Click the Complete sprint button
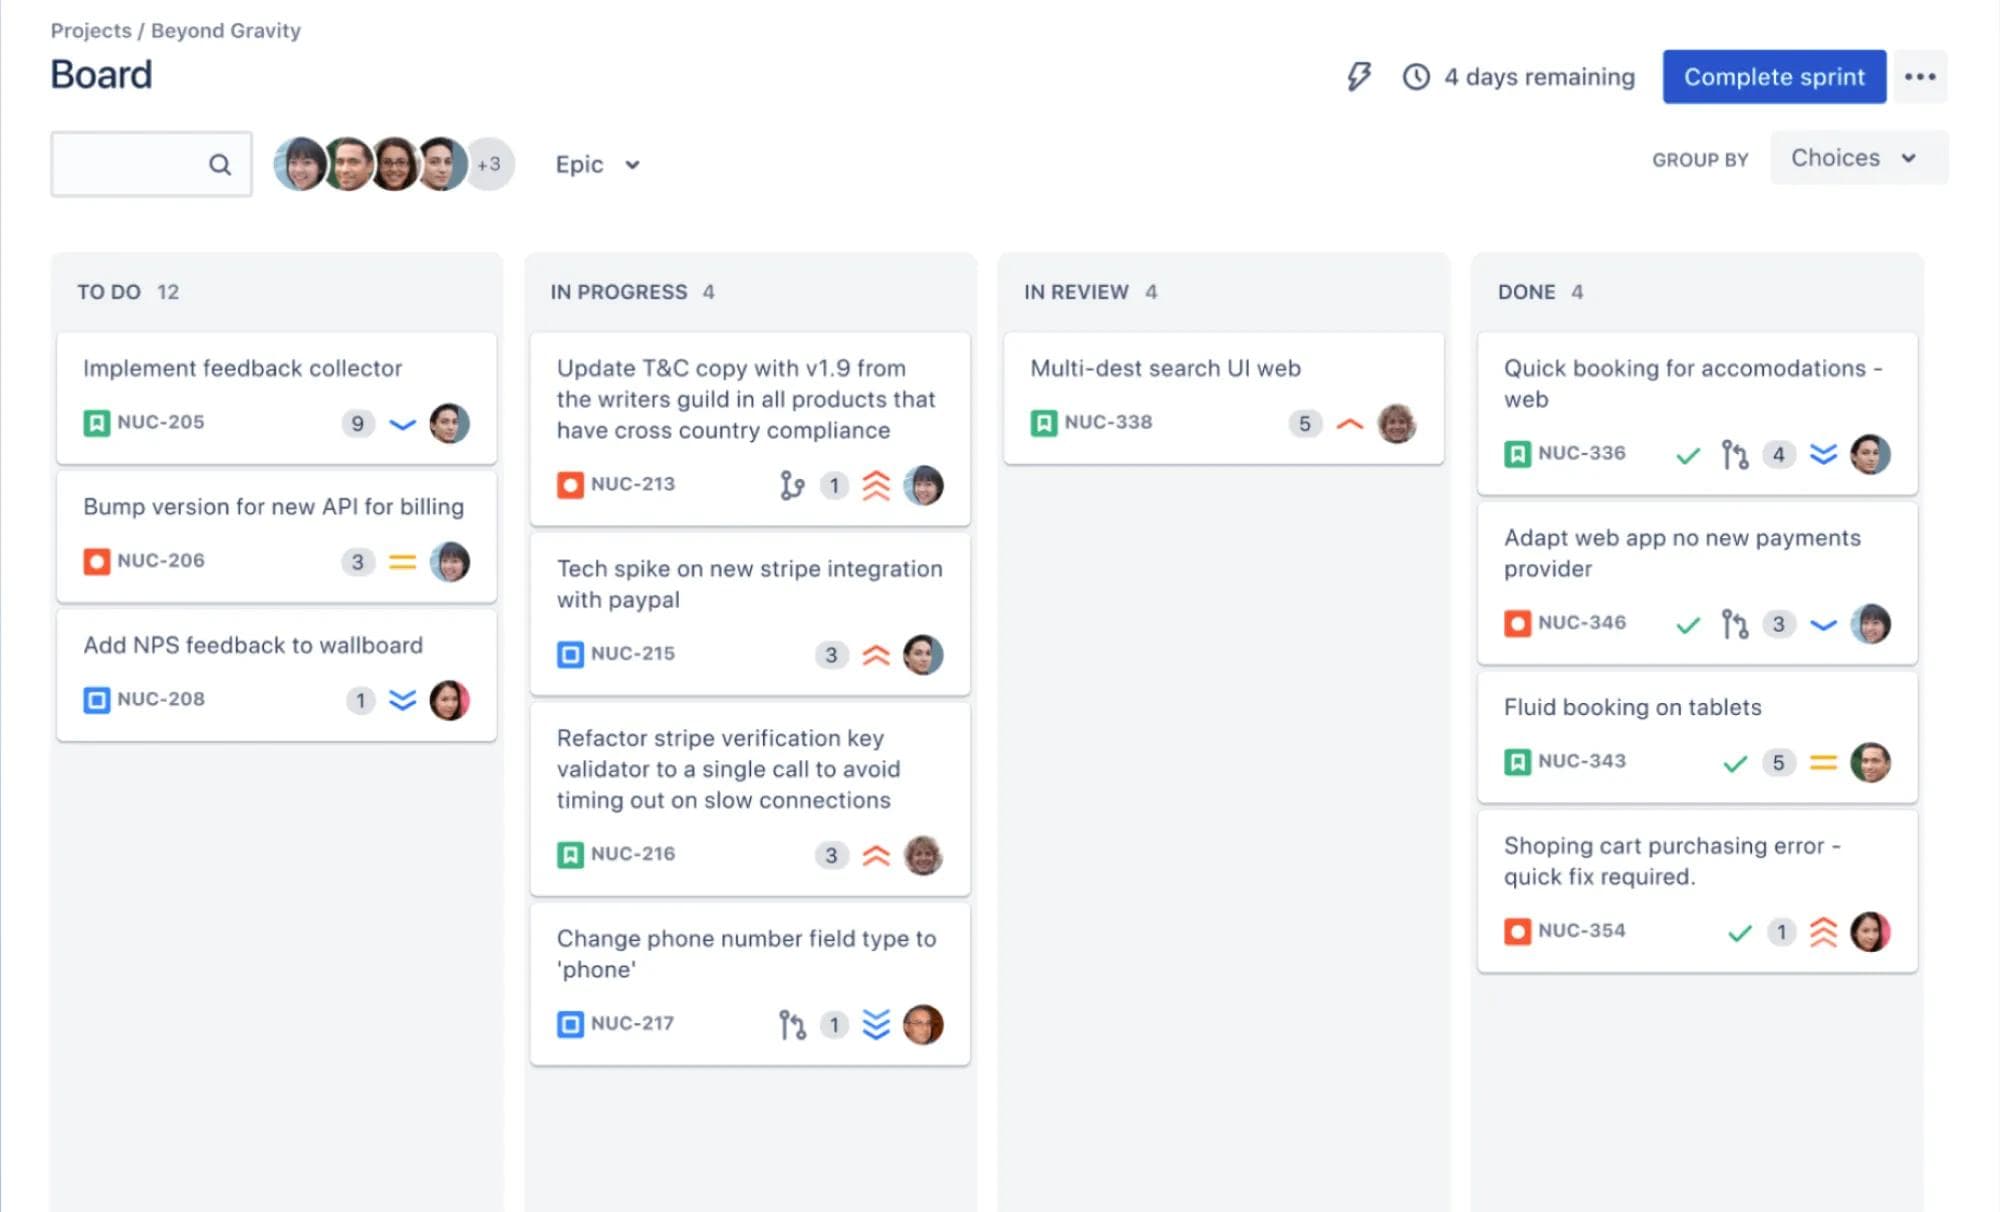The width and height of the screenshot is (2000, 1212). pyautogui.click(x=1773, y=76)
